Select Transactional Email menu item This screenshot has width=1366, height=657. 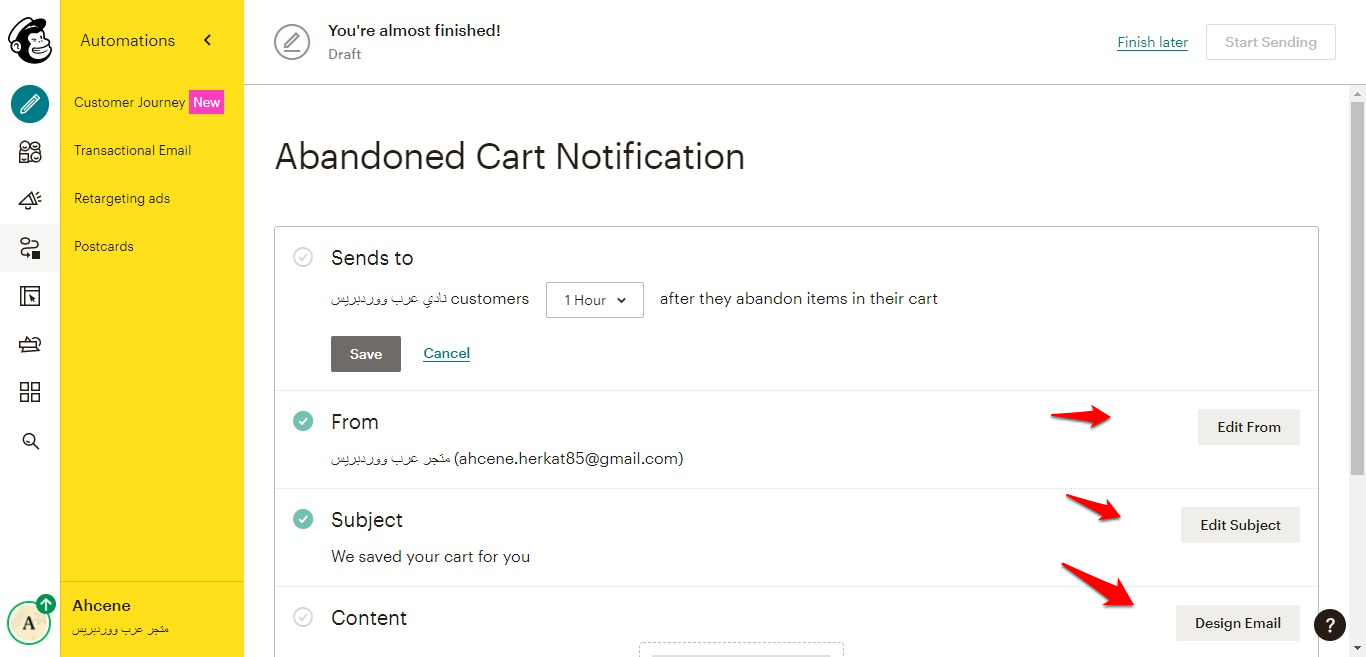click(x=132, y=150)
